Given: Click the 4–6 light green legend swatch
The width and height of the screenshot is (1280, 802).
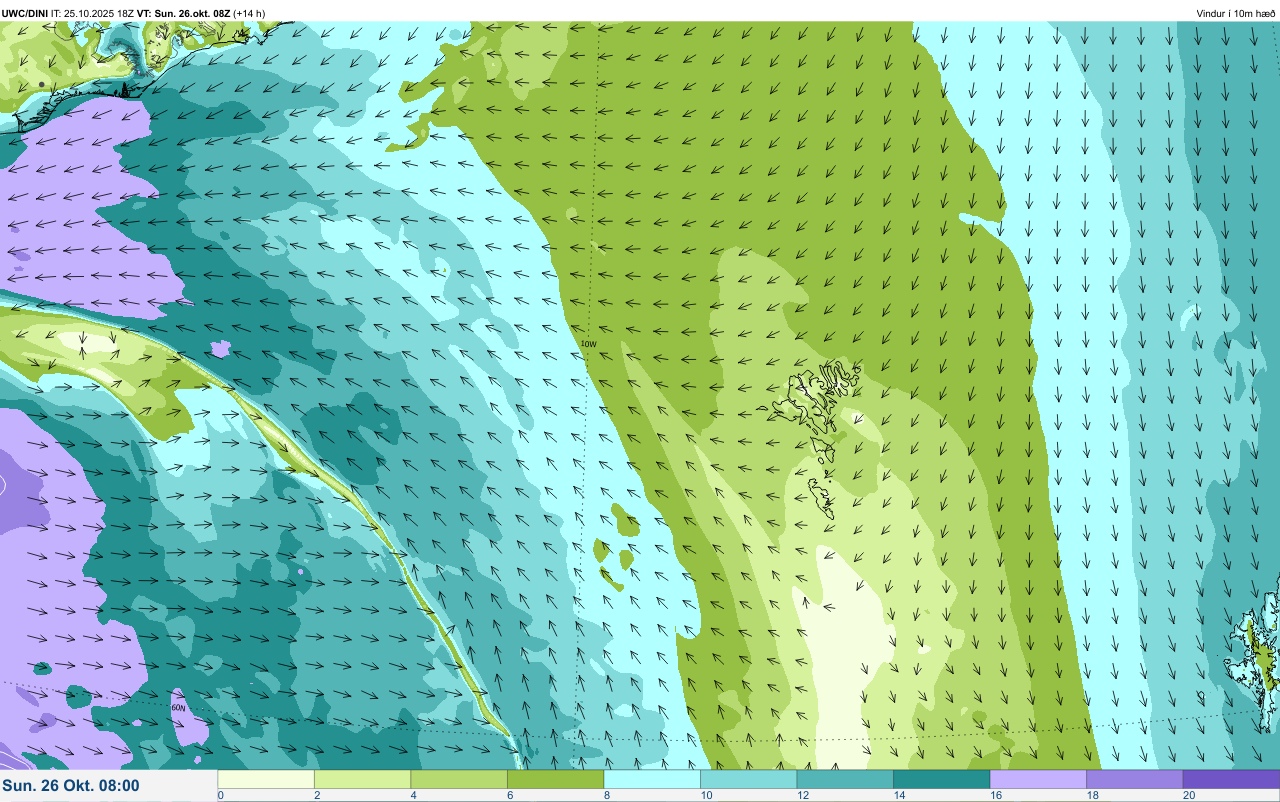Looking at the screenshot, I should pos(459,779).
